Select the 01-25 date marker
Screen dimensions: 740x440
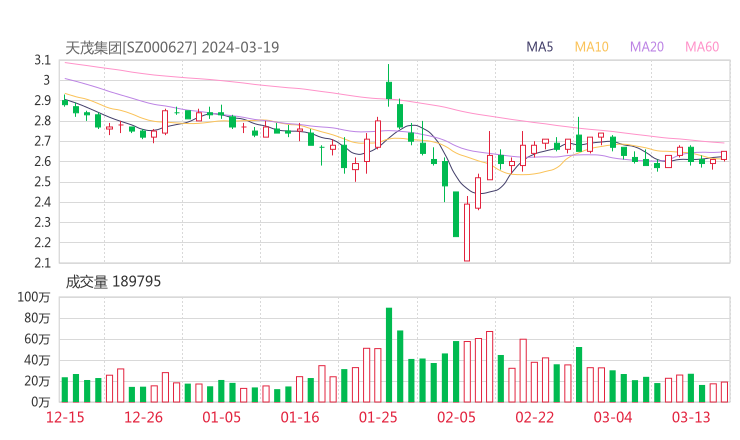378,417
